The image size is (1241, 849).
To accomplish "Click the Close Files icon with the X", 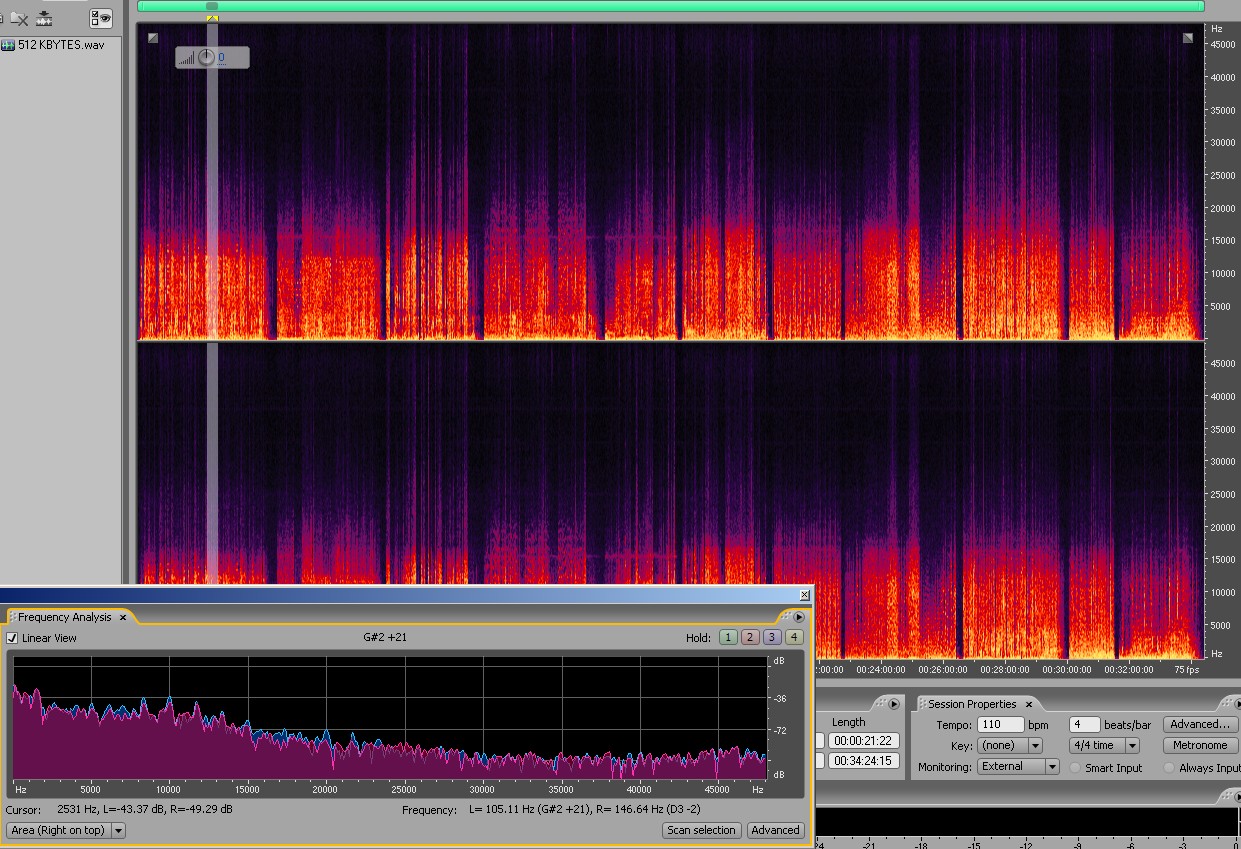I will click(19, 18).
